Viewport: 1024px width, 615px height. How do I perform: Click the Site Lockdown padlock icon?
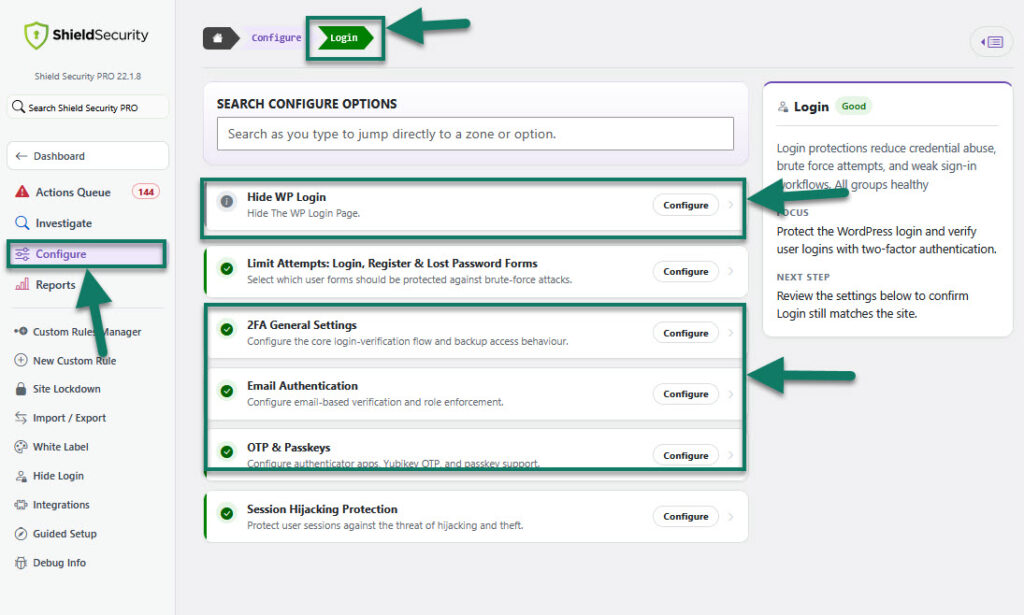21,388
